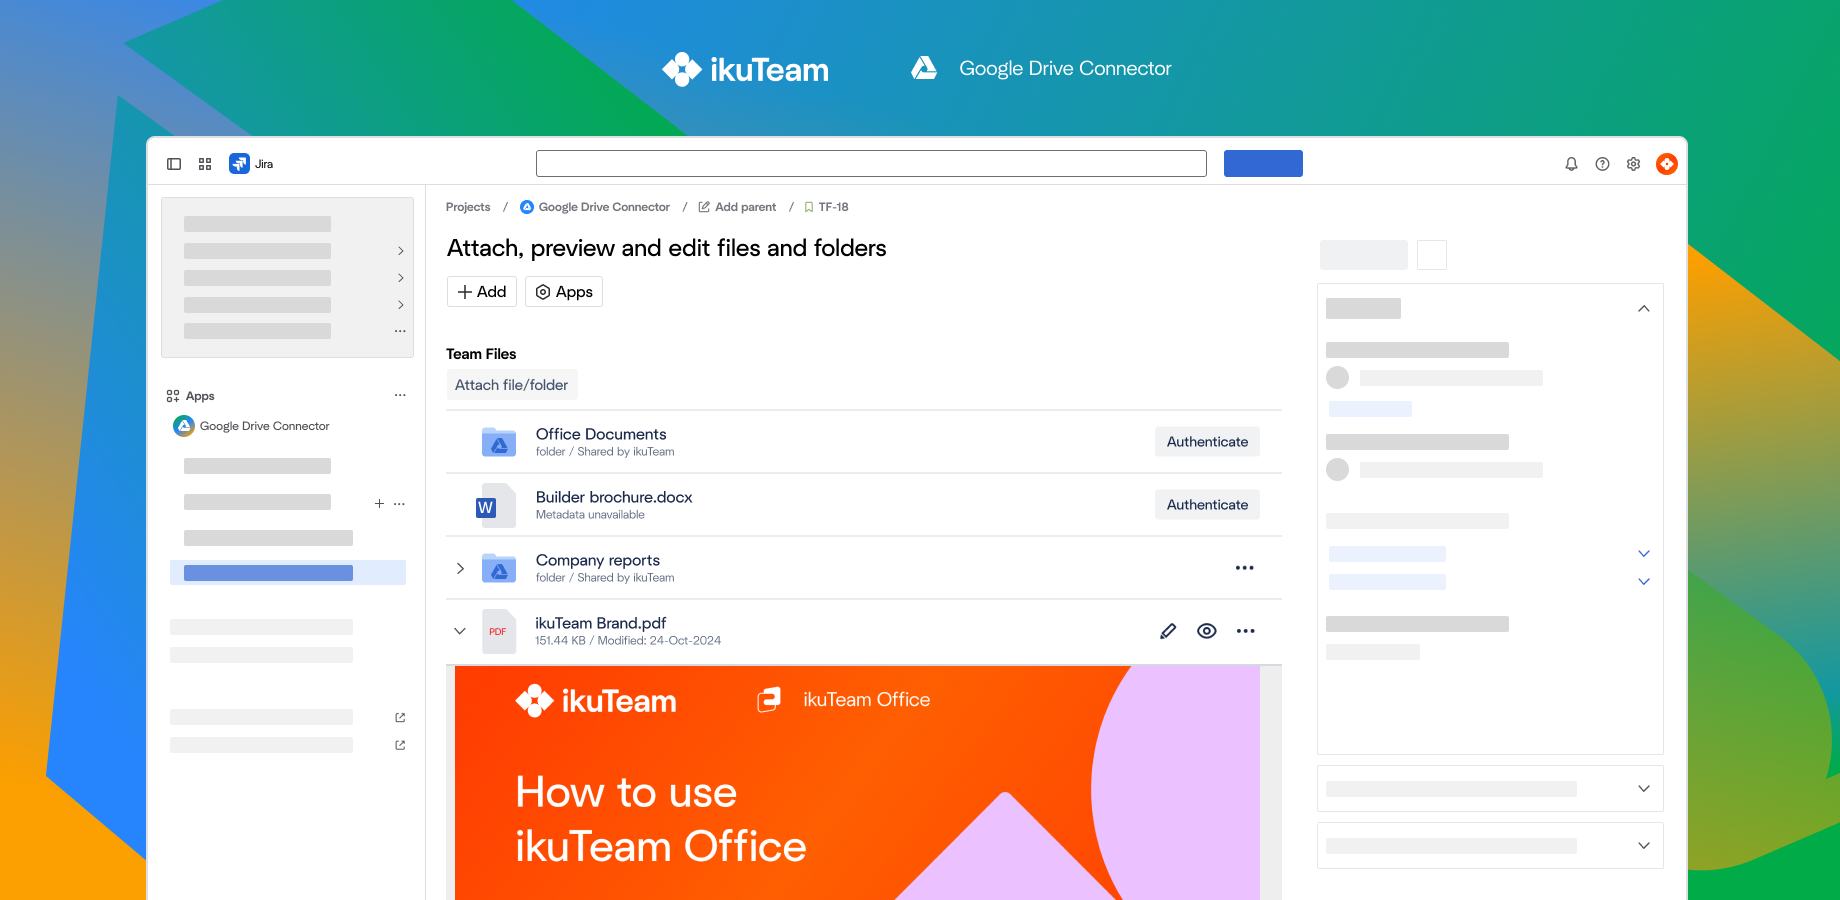Click the Team Files heading
The height and width of the screenshot is (900, 1840).
[x=481, y=354]
